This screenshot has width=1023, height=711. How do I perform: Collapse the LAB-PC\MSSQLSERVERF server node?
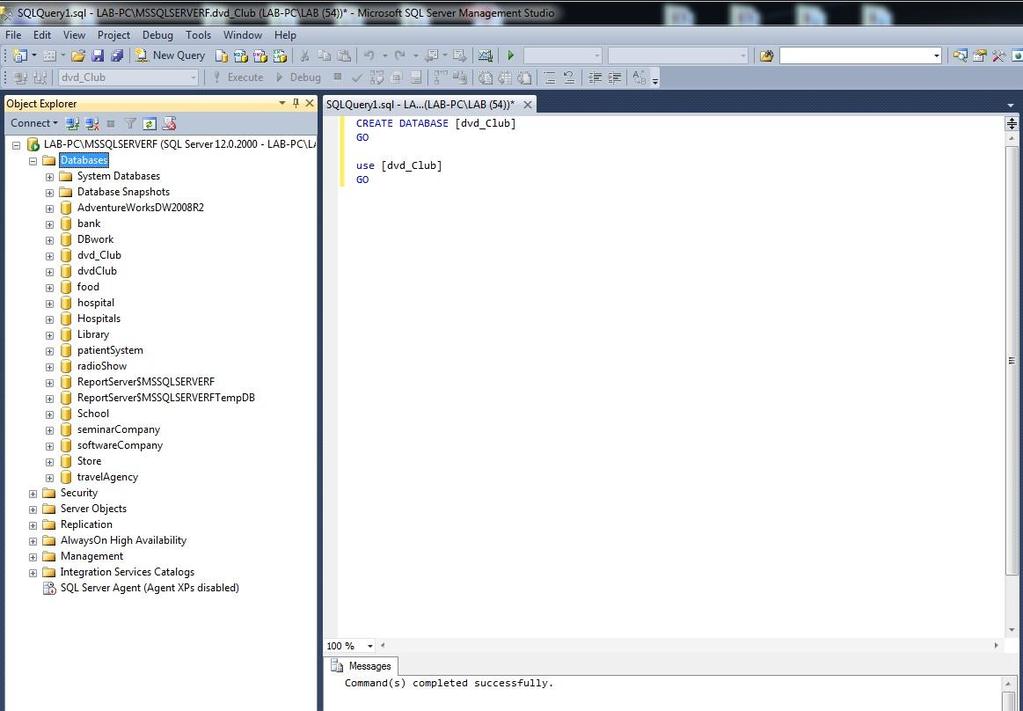tap(16, 145)
